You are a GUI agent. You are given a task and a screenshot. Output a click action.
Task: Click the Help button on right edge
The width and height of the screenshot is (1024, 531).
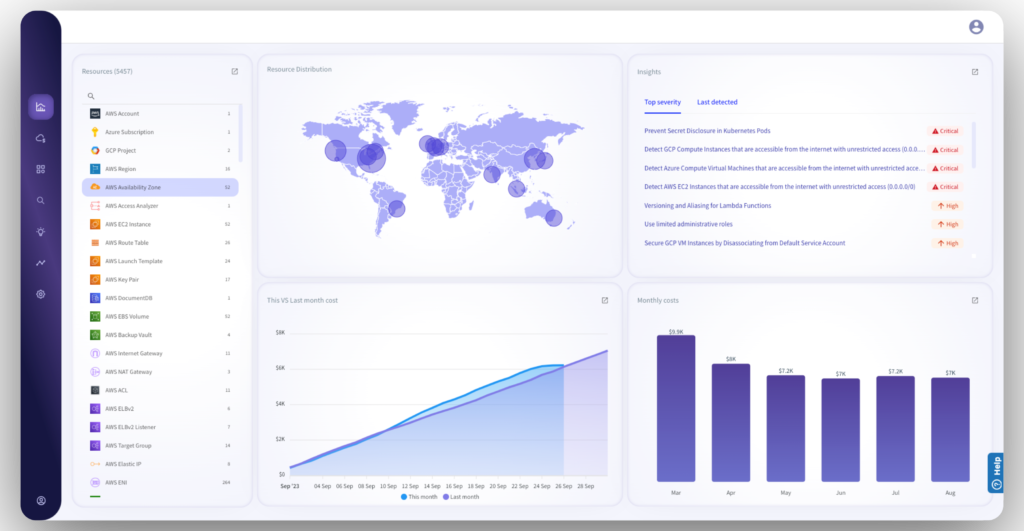point(996,473)
